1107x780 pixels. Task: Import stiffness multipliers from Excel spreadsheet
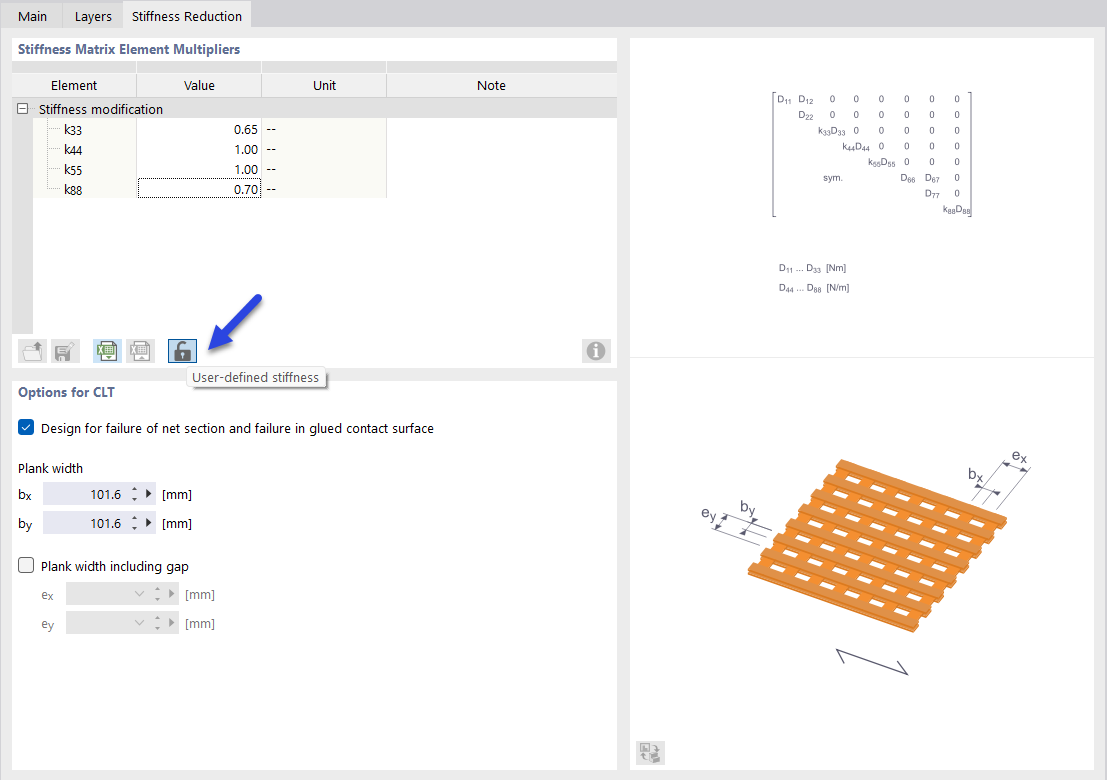pyautogui.click(x=140, y=351)
